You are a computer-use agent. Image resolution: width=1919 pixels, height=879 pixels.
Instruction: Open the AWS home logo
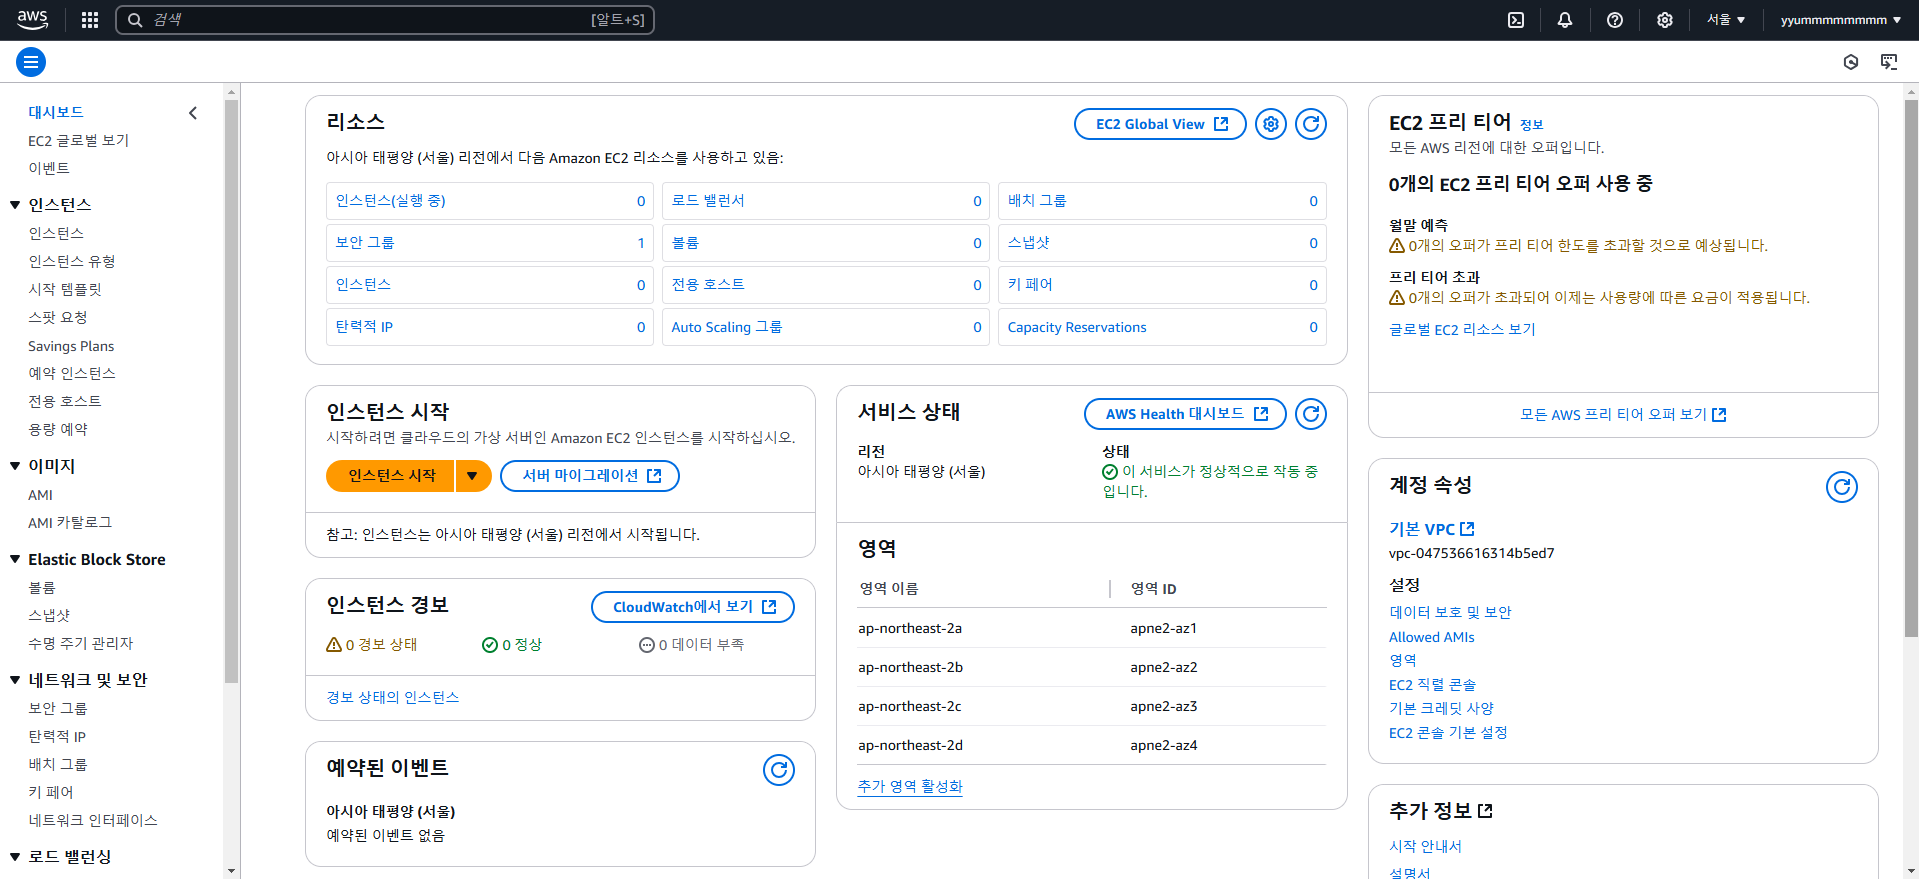coord(32,20)
